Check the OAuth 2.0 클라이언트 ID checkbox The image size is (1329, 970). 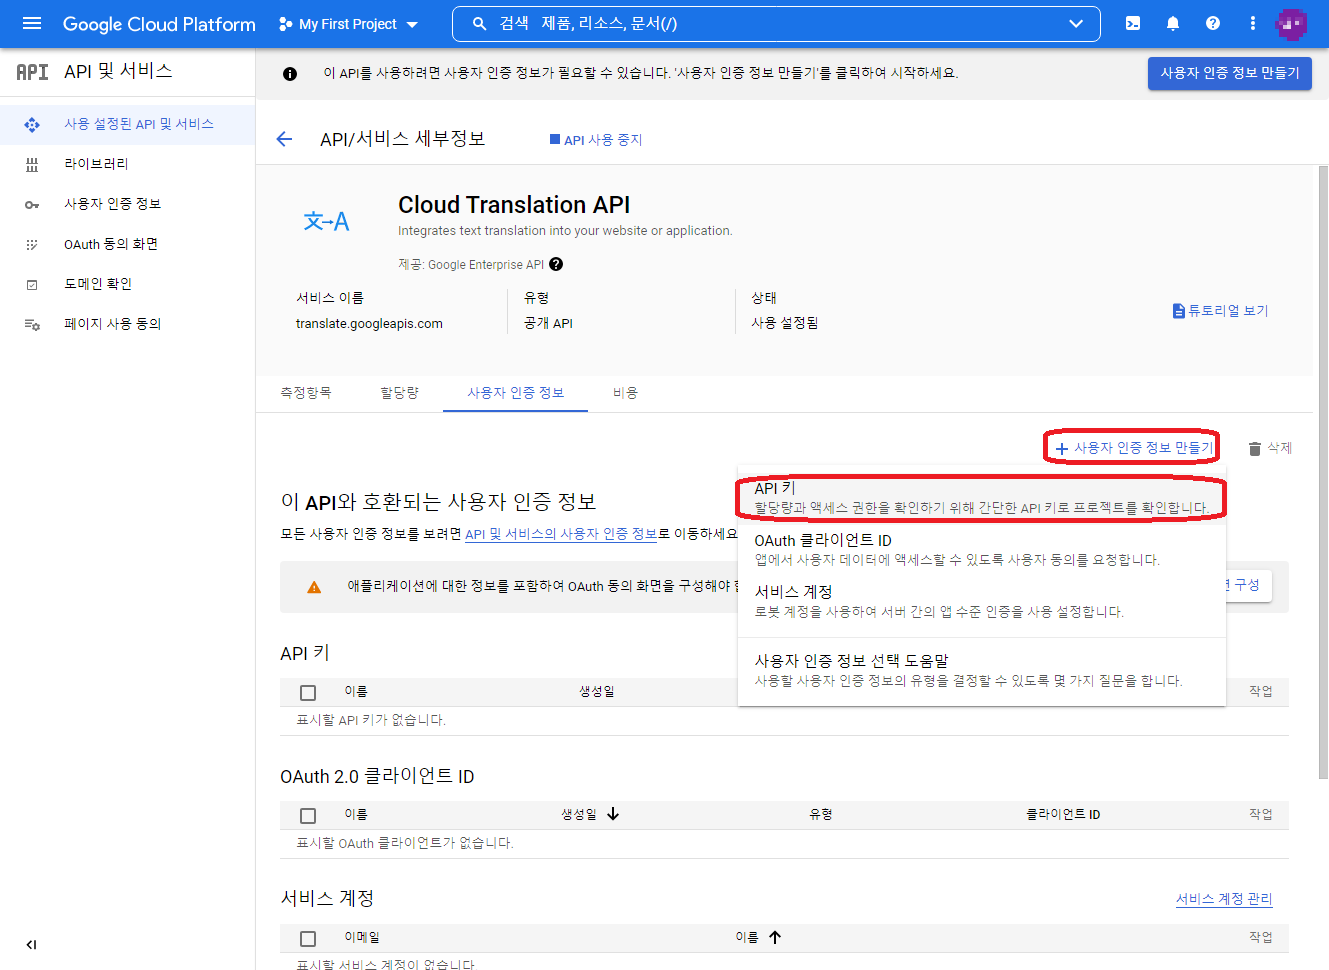[308, 816]
